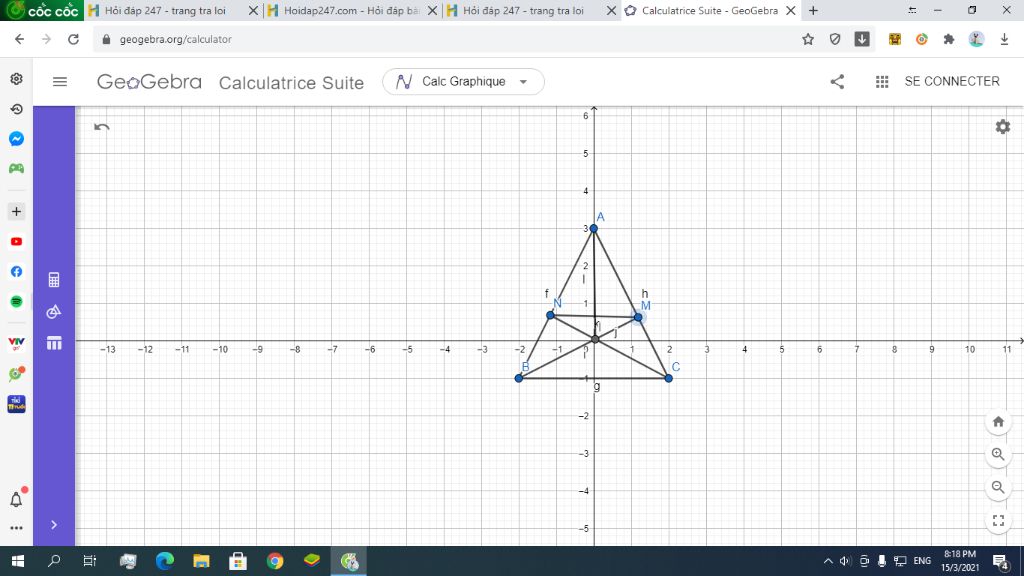Click SE CONNECTER to sign in
The width and height of the screenshot is (1024, 576).
(952, 82)
